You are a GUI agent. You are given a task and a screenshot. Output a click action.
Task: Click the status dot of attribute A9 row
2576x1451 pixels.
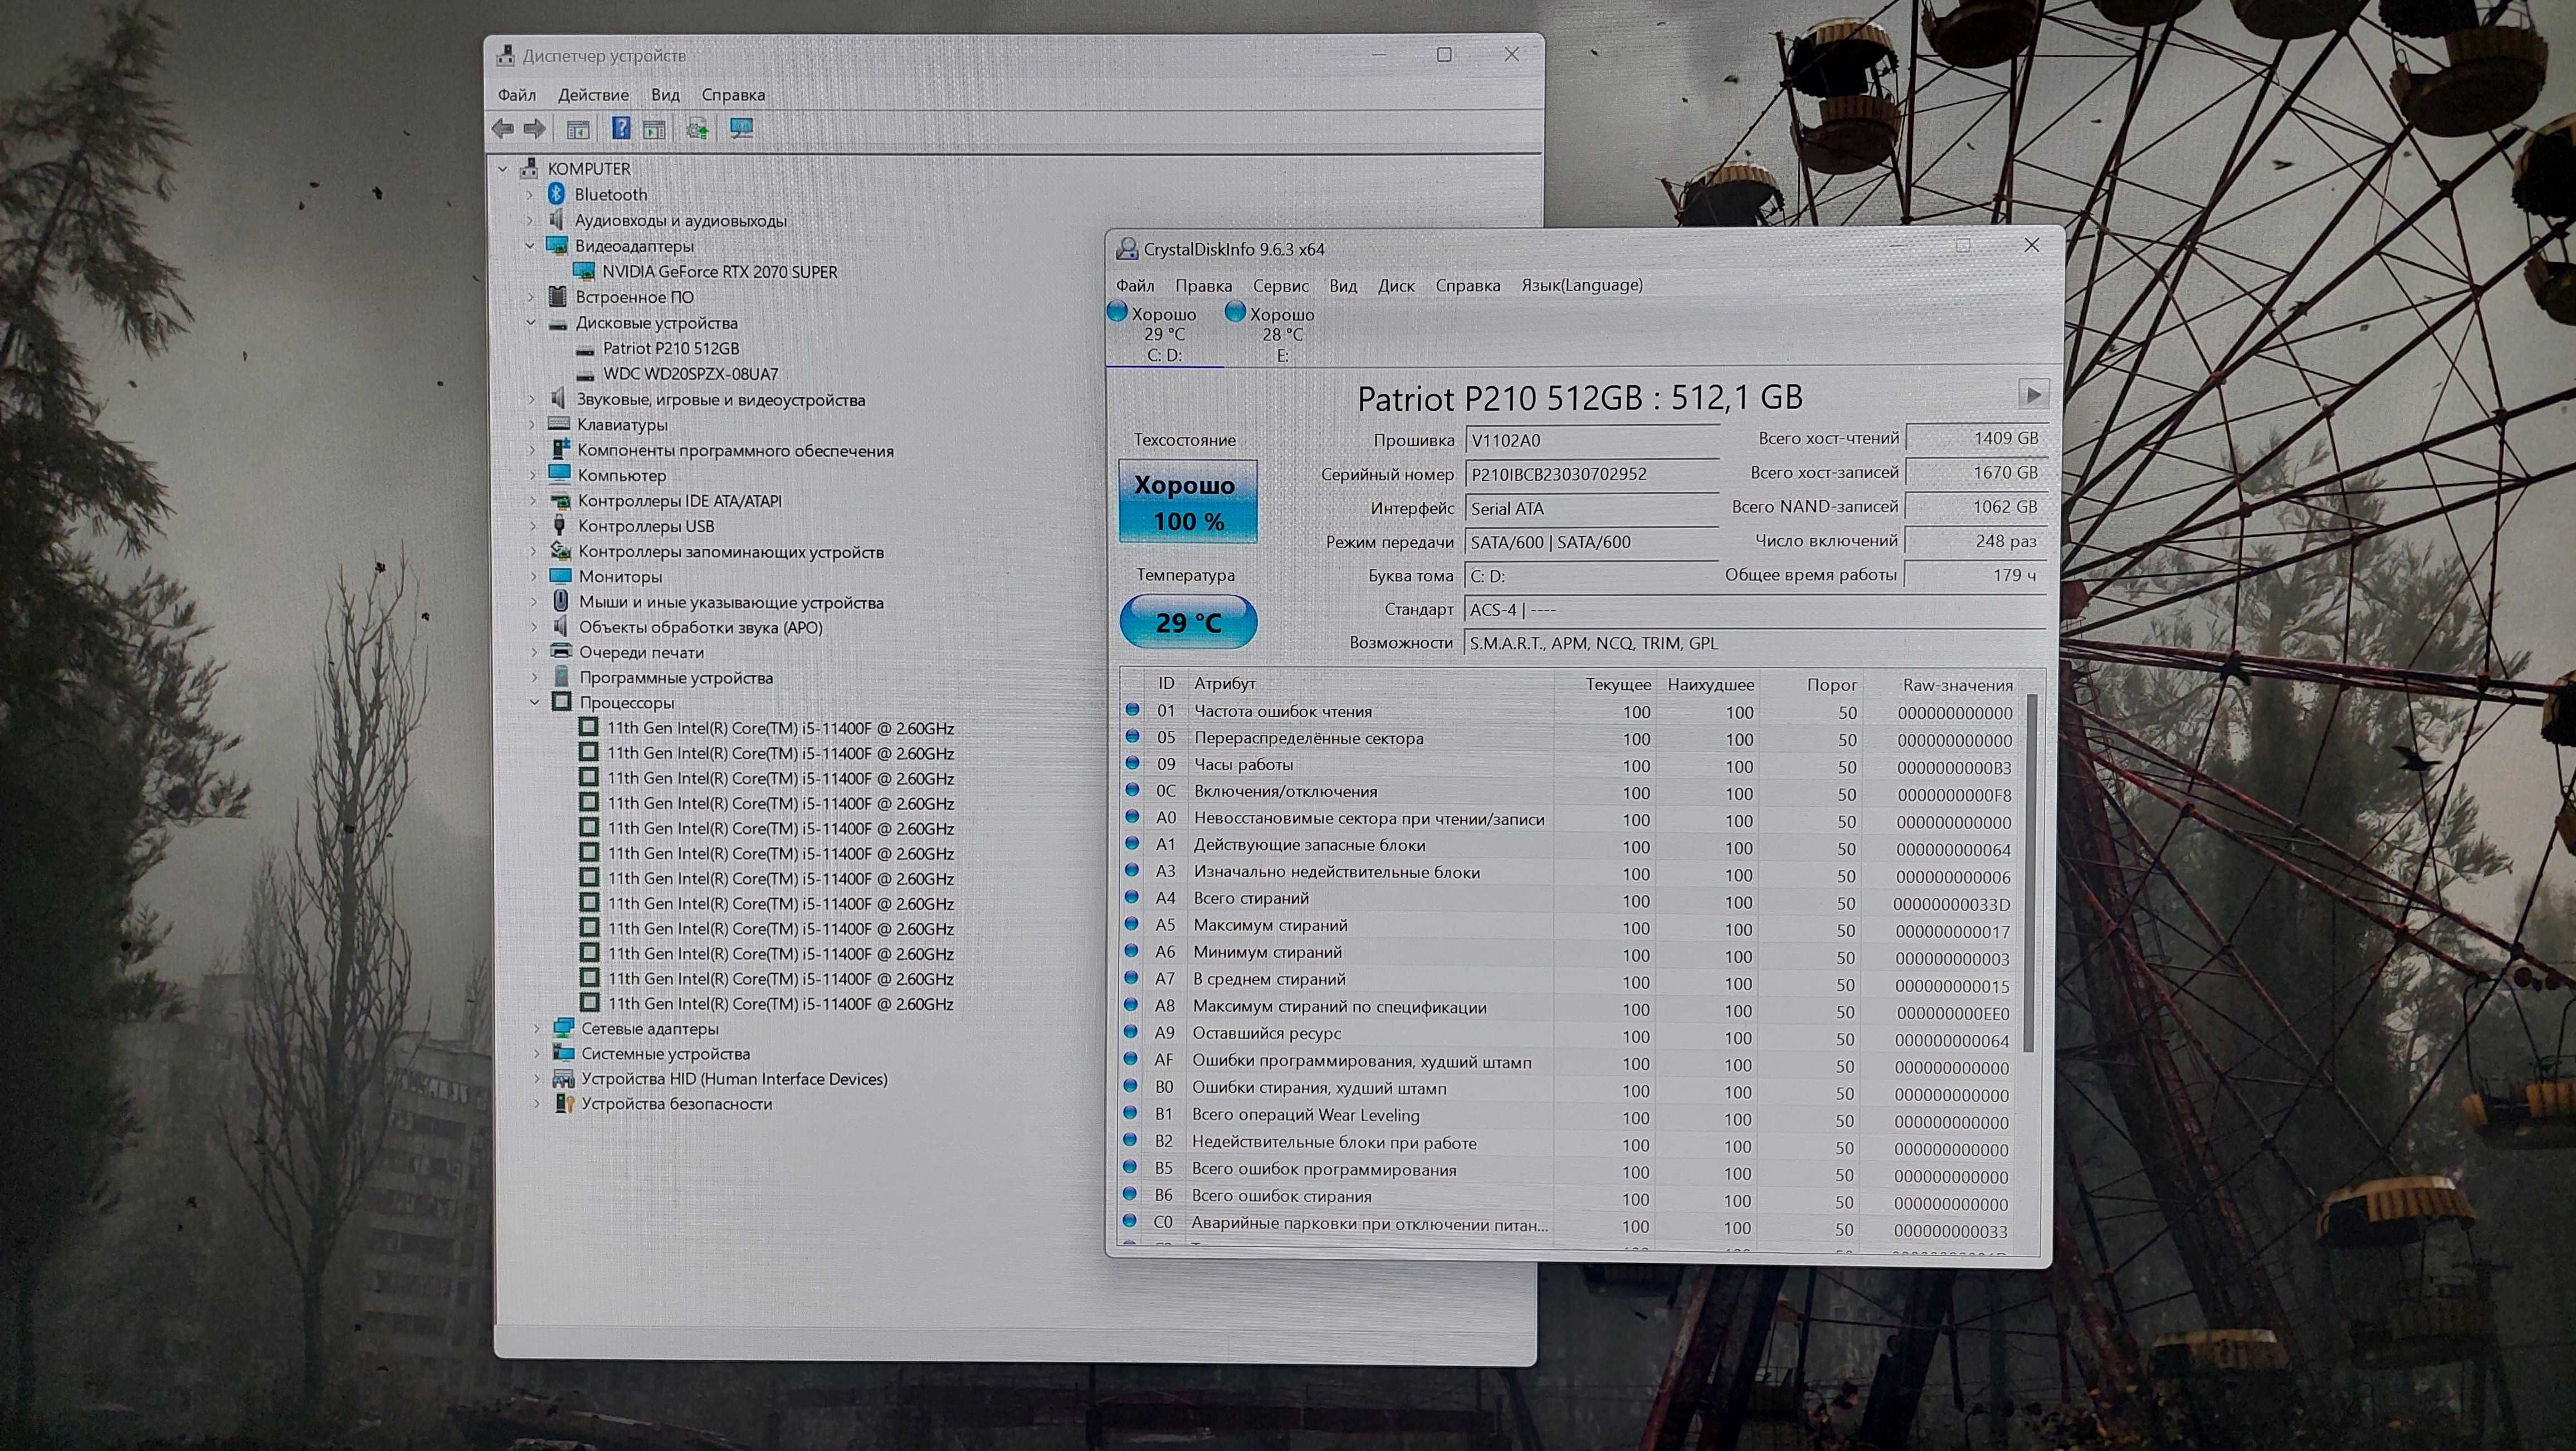[1131, 1031]
